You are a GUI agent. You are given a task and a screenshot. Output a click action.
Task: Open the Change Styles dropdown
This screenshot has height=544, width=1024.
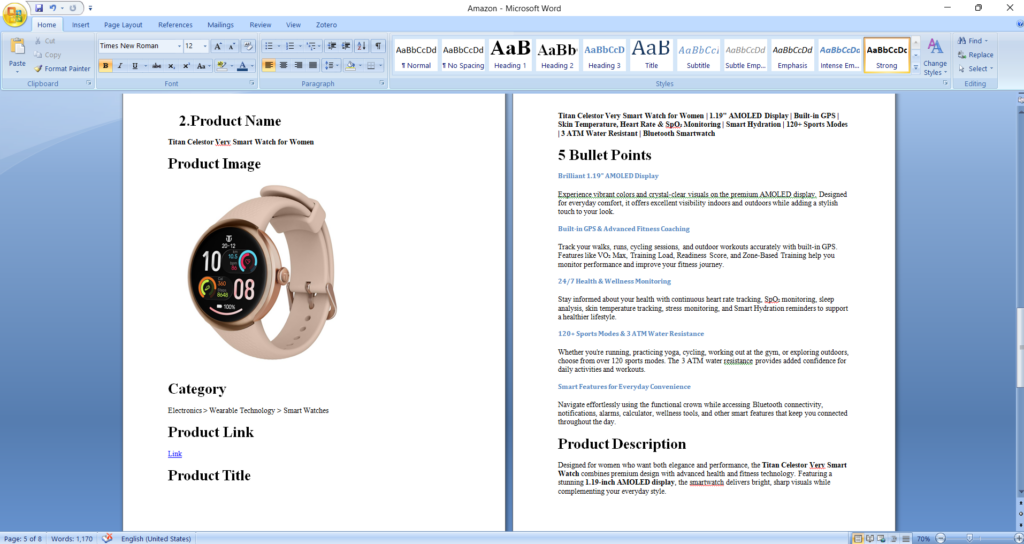tap(935, 57)
